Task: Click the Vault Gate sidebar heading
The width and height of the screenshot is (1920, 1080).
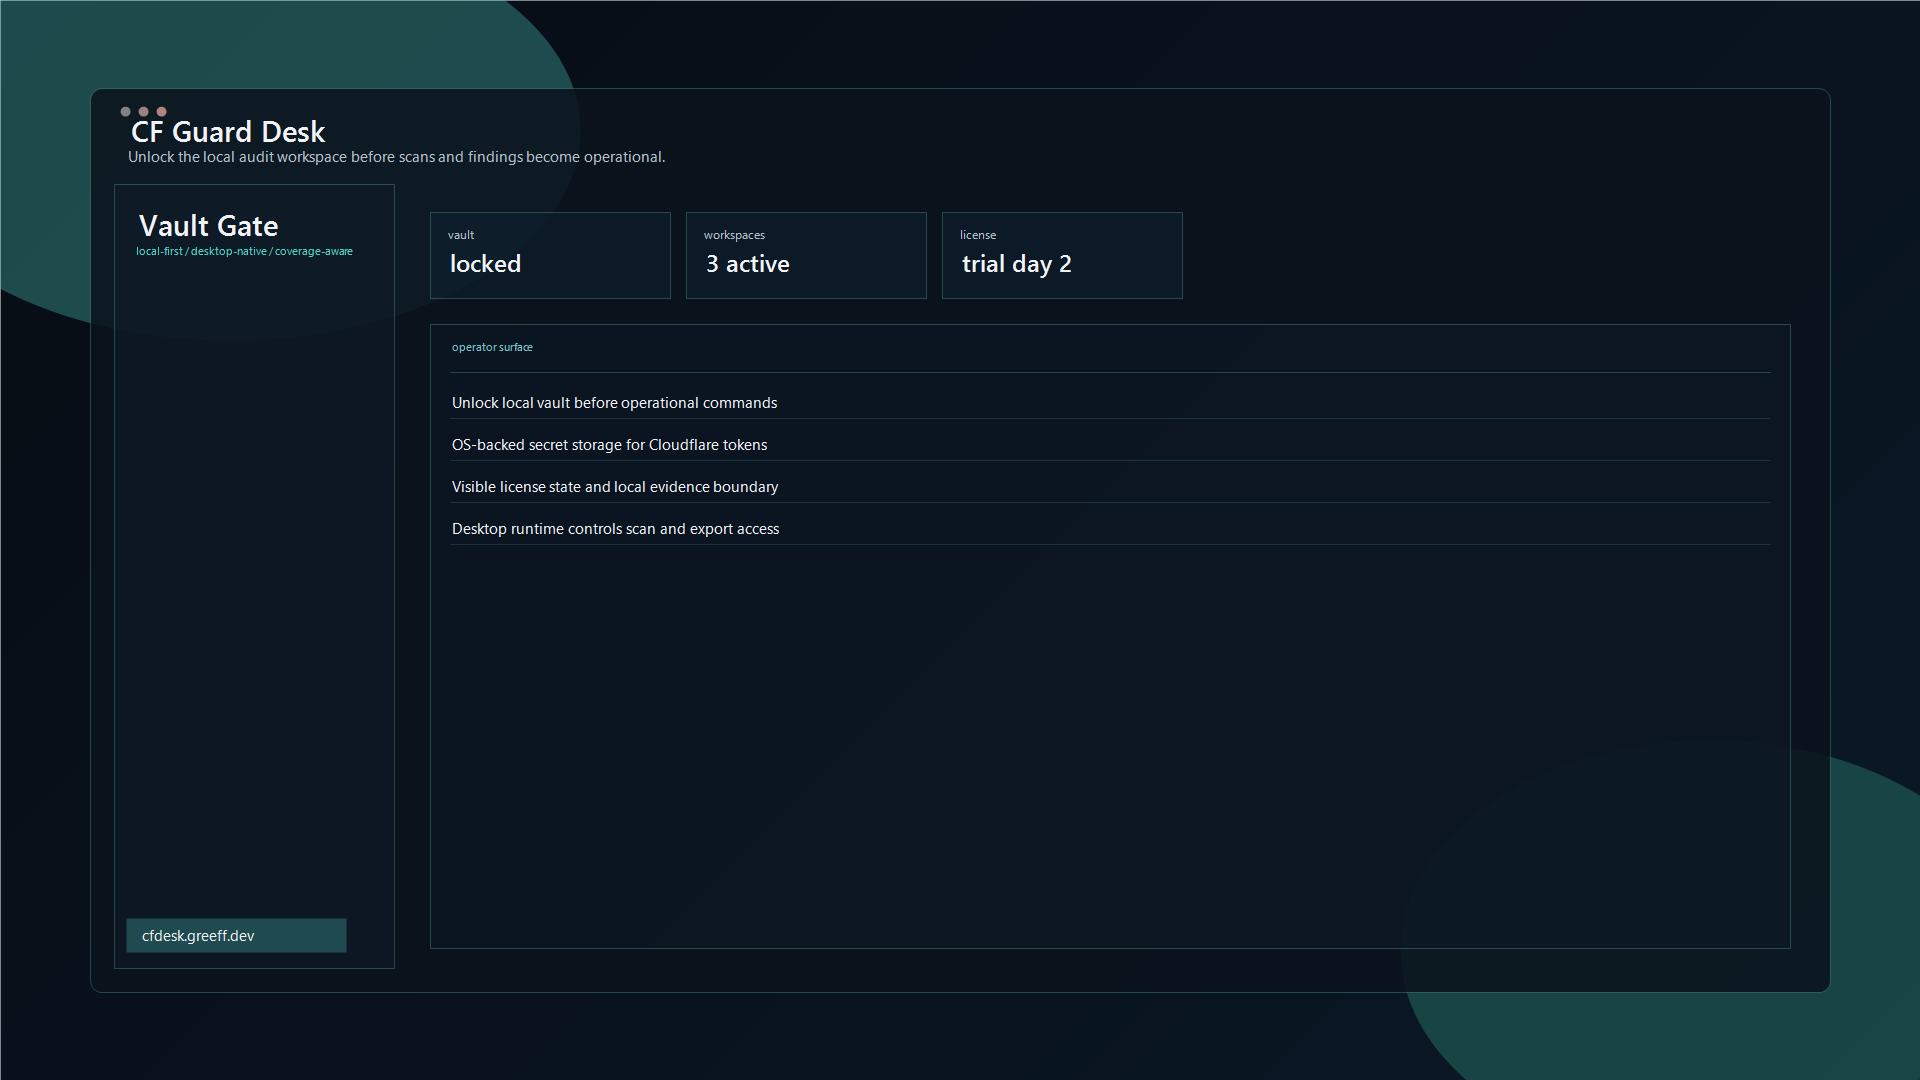Action: [208, 226]
